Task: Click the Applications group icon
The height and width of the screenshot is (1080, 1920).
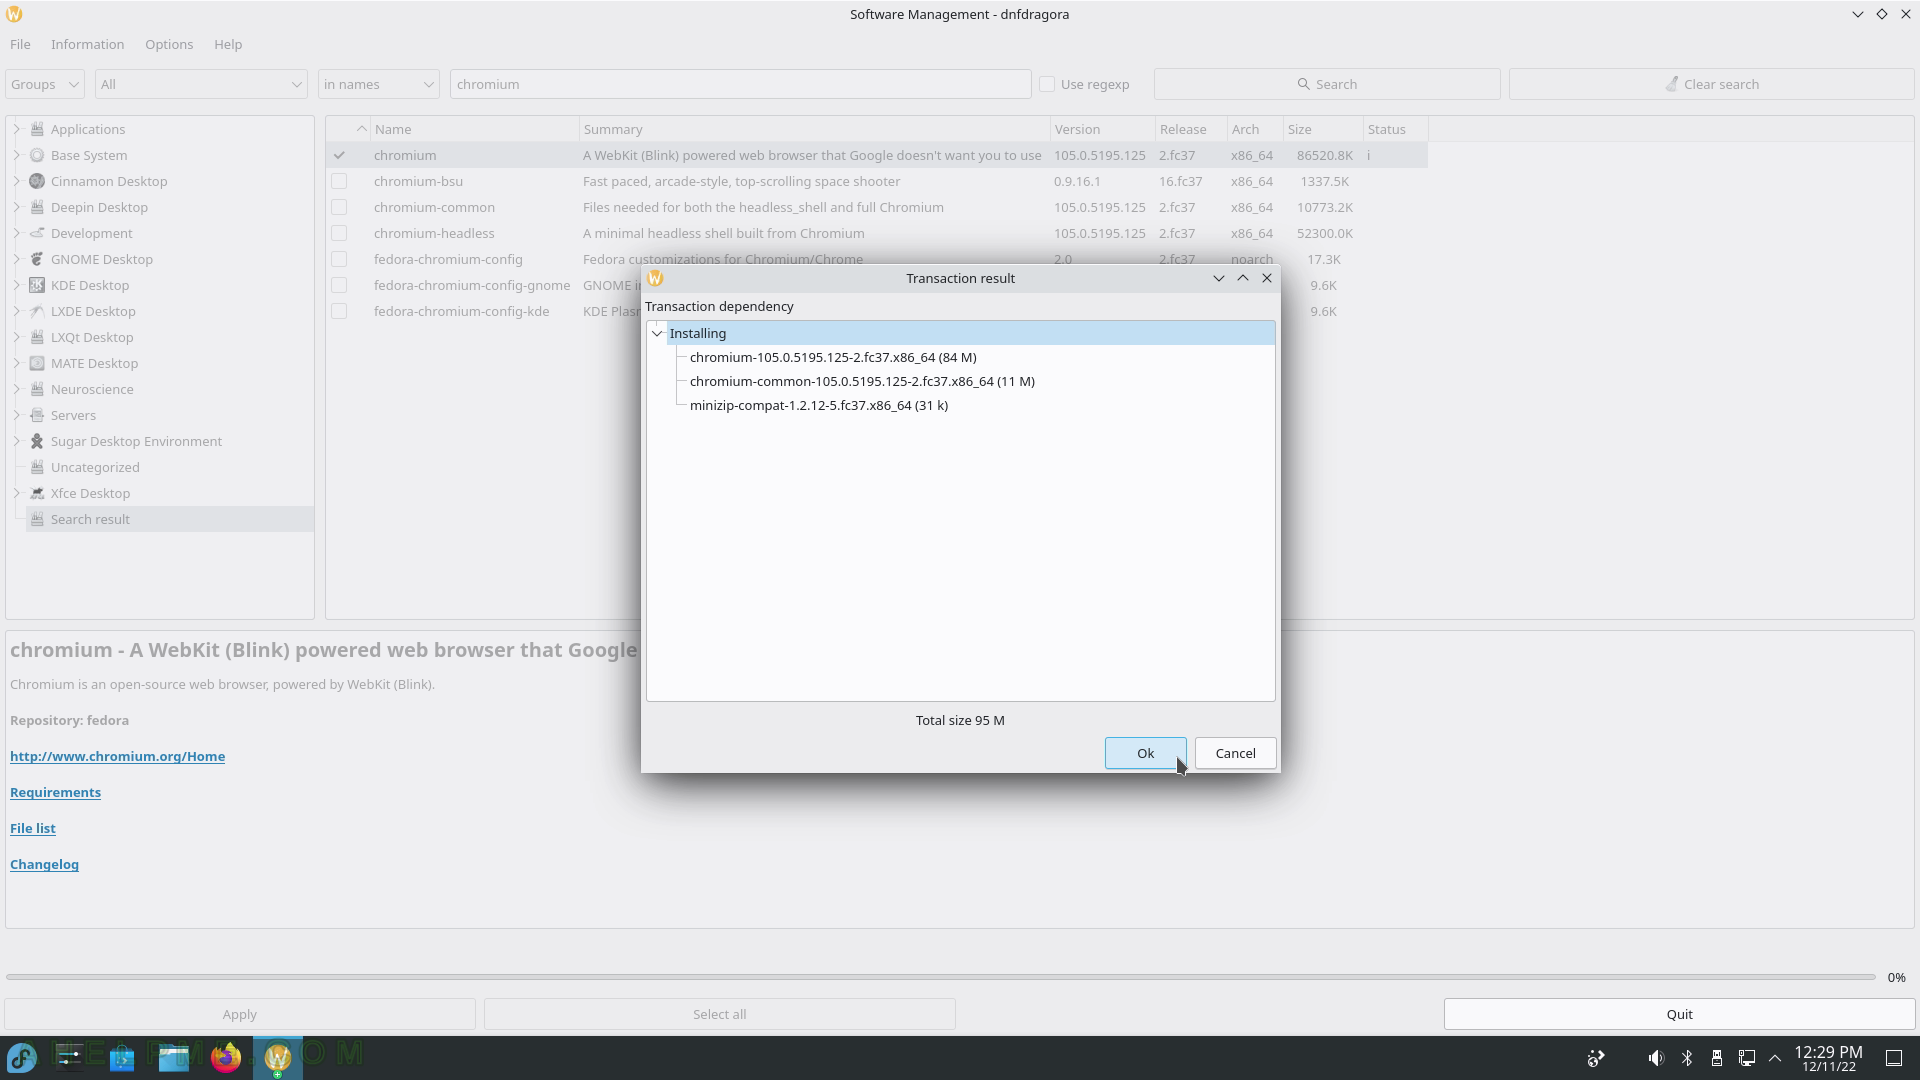Action: coord(37,129)
